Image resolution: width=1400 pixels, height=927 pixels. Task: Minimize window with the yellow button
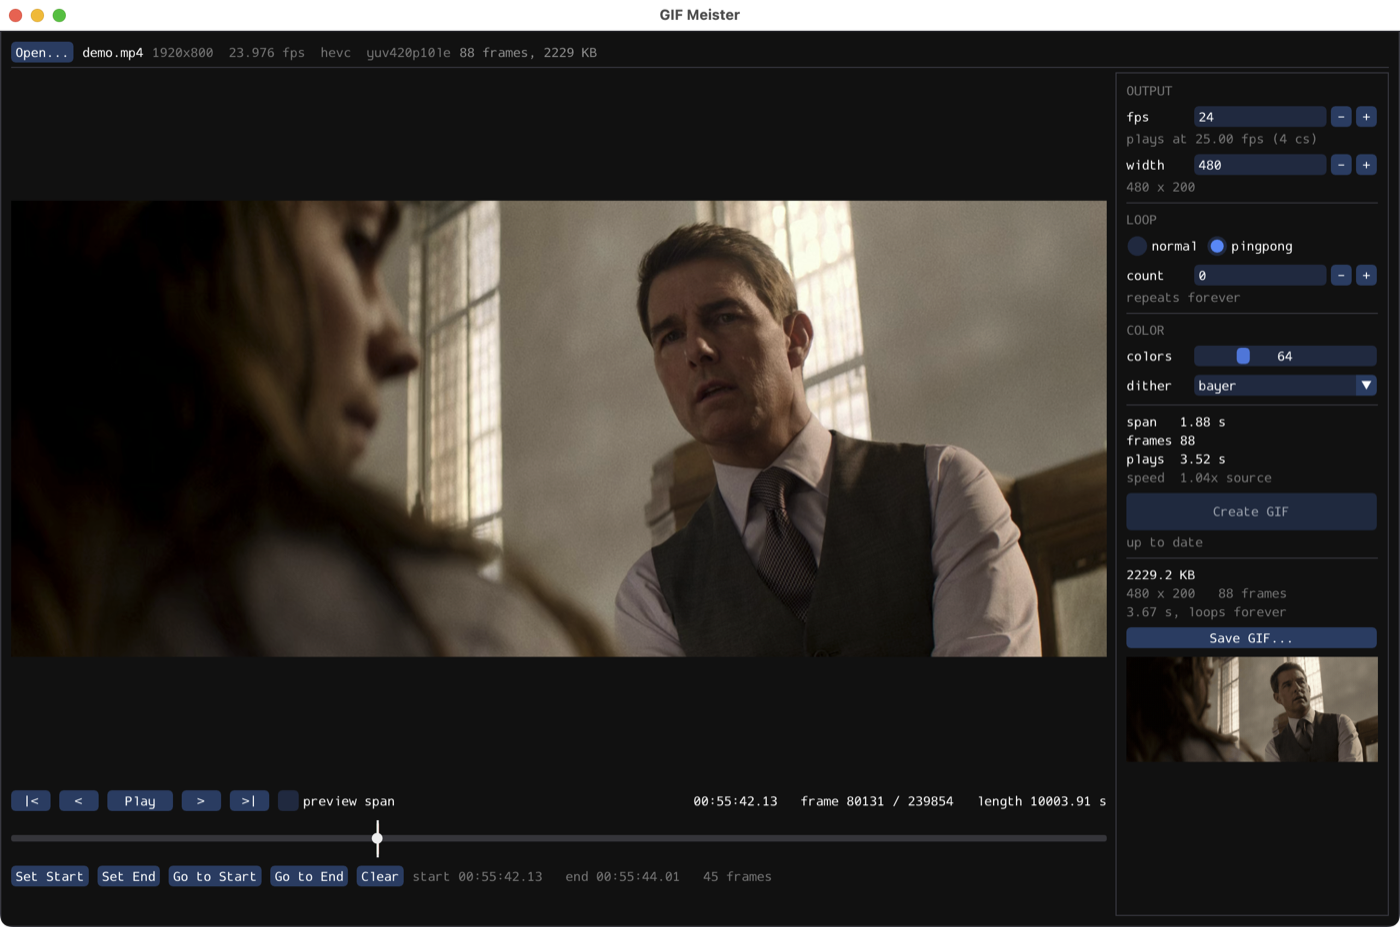pos(37,15)
